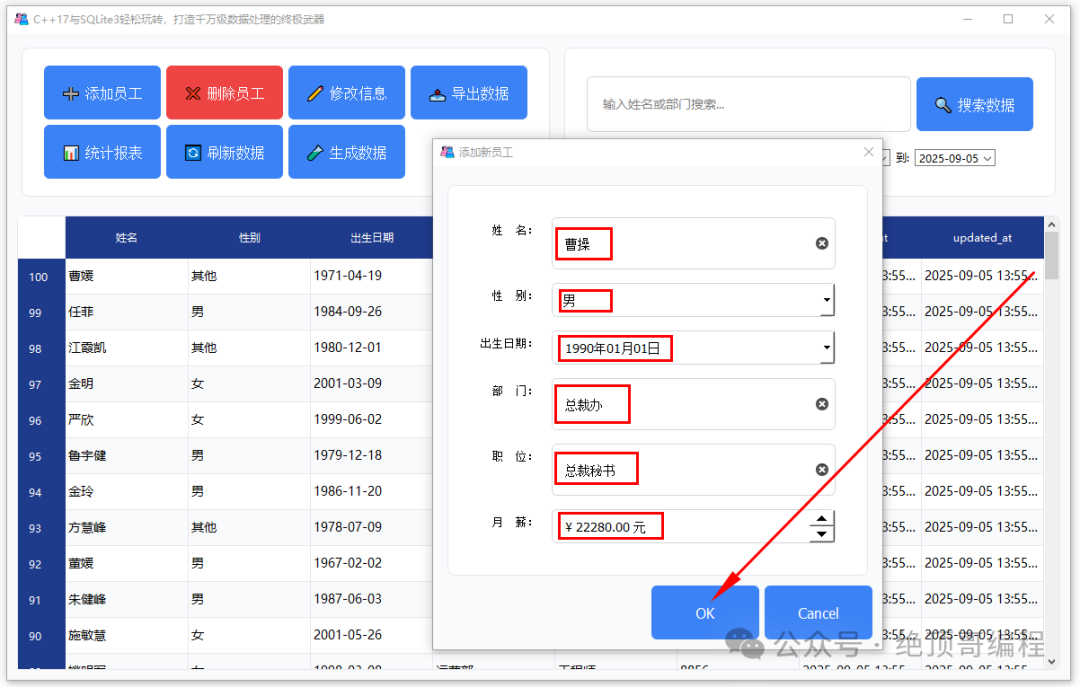The height and width of the screenshot is (687, 1080).
Task: Clear the 职位 position field
Action: pyautogui.click(x=822, y=469)
